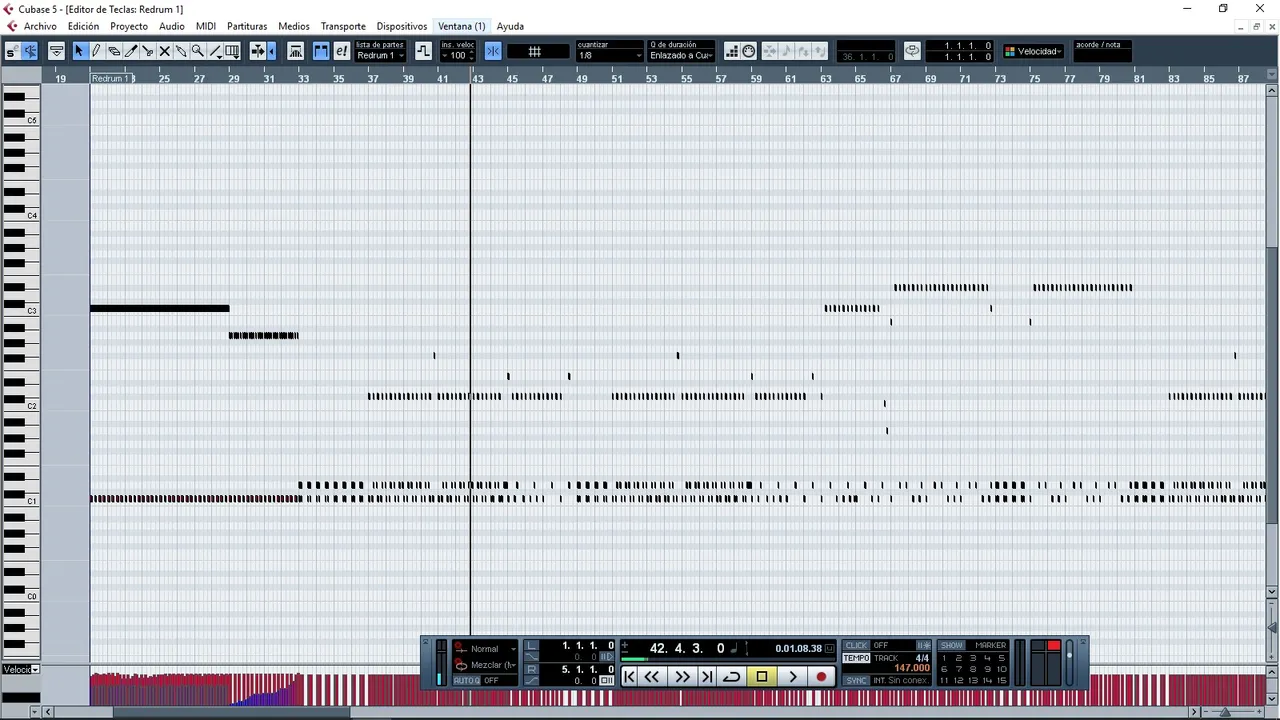Open the 'cuantizar' 1/8 dropdown
1280x720 pixels.
(x=610, y=55)
